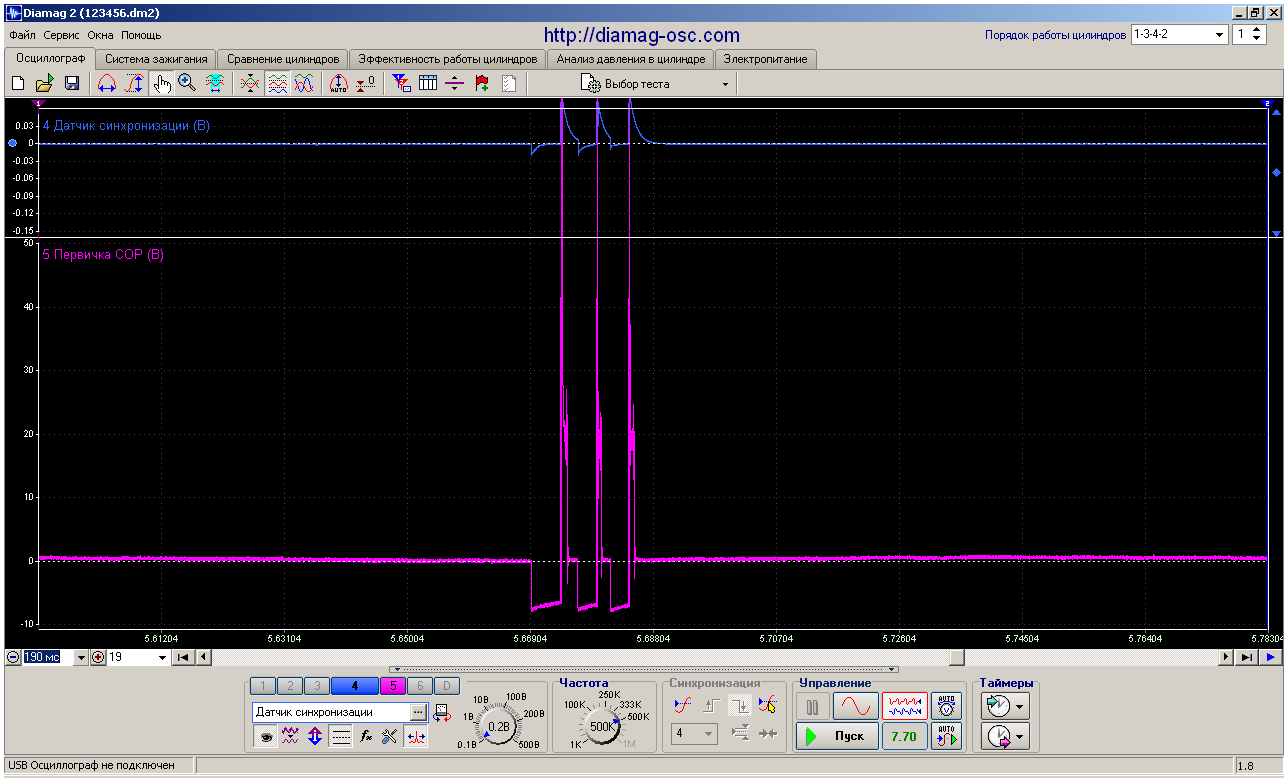
Task: Save the oscillogram with the floppy disk icon
Action: click(x=72, y=84)
